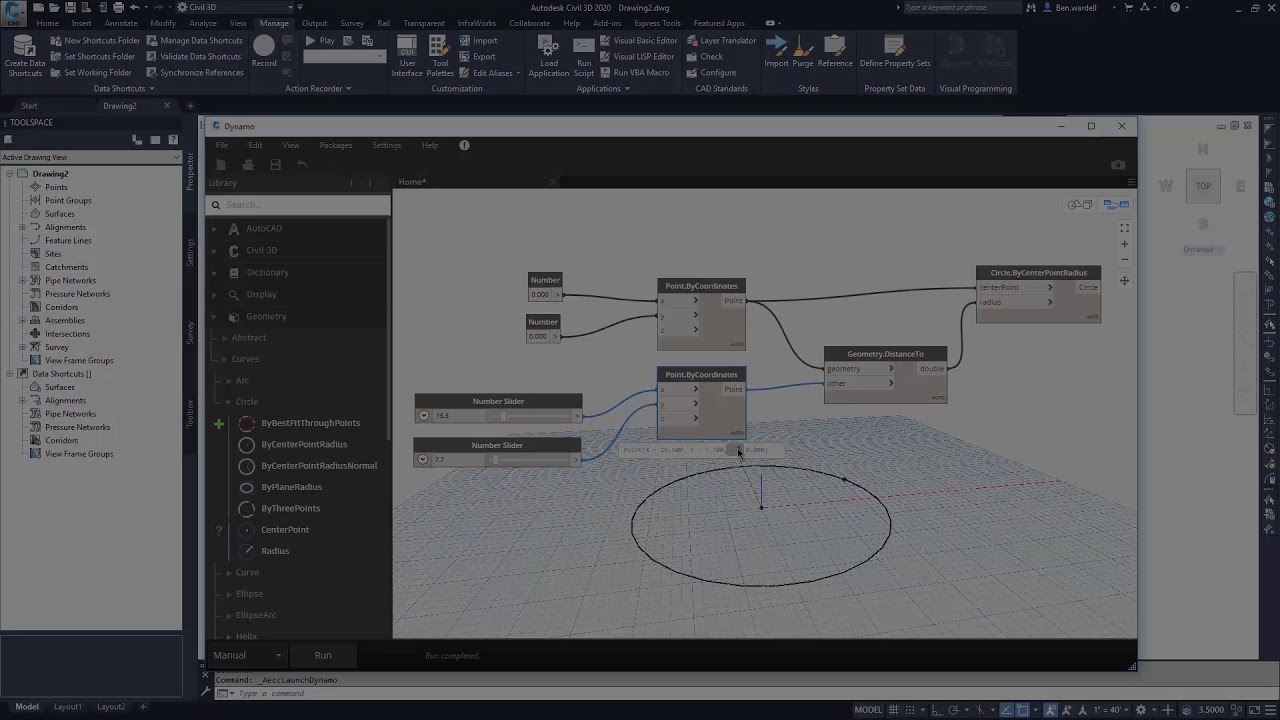This screenshot has width=1280, height=720.
Task: Select ByCenterPointRadius circle node in library
Action: click(304, 444)
